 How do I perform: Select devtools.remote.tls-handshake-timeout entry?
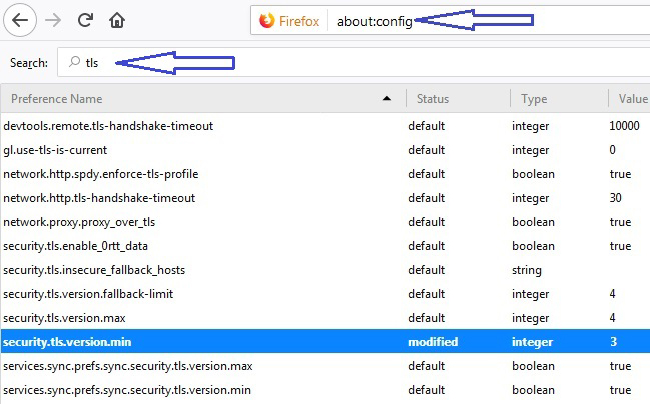(325, 126)
